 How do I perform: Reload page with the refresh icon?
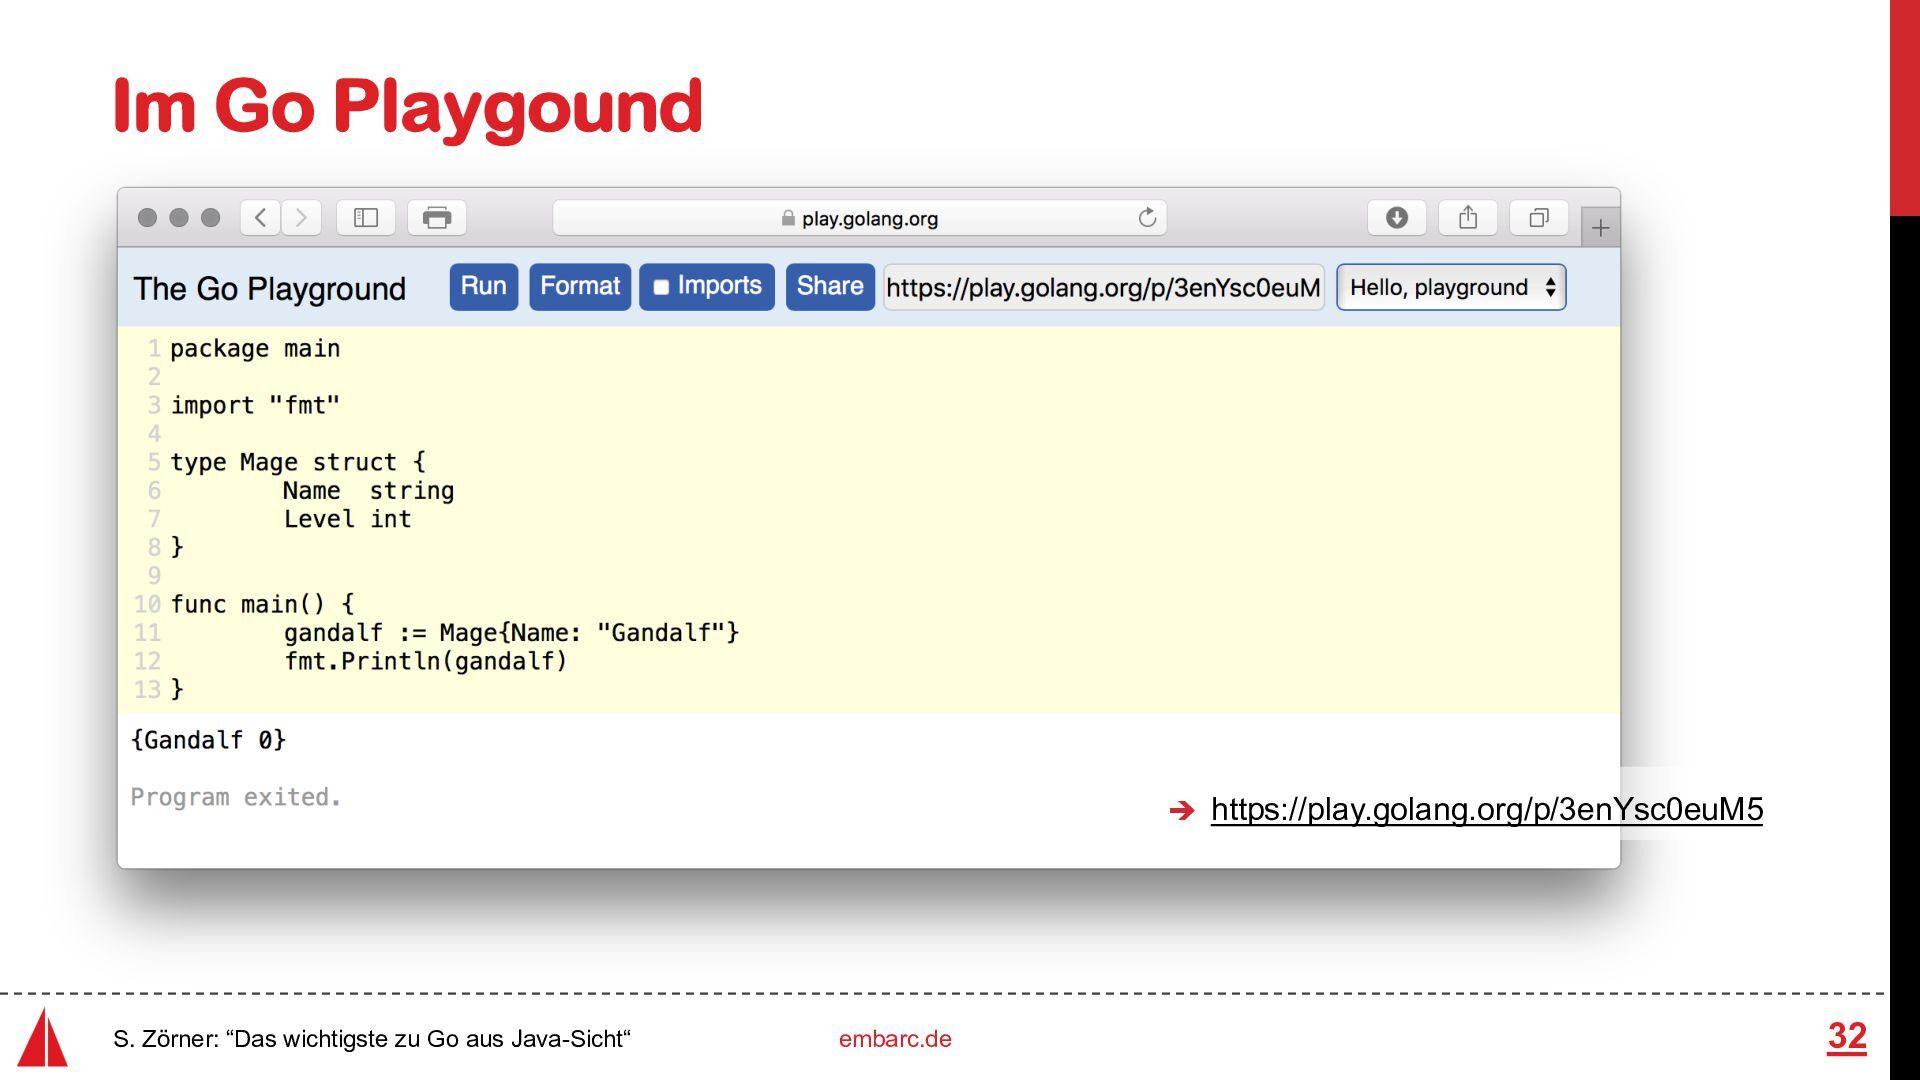tap(1147, 217)
